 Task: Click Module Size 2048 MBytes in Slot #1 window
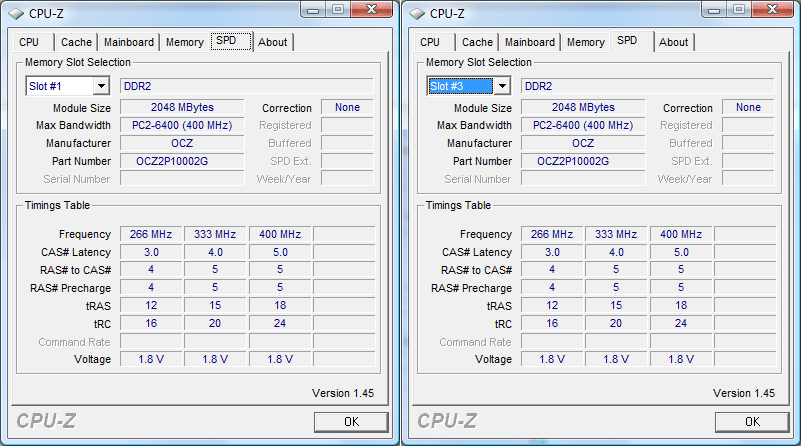click(182, 108)
